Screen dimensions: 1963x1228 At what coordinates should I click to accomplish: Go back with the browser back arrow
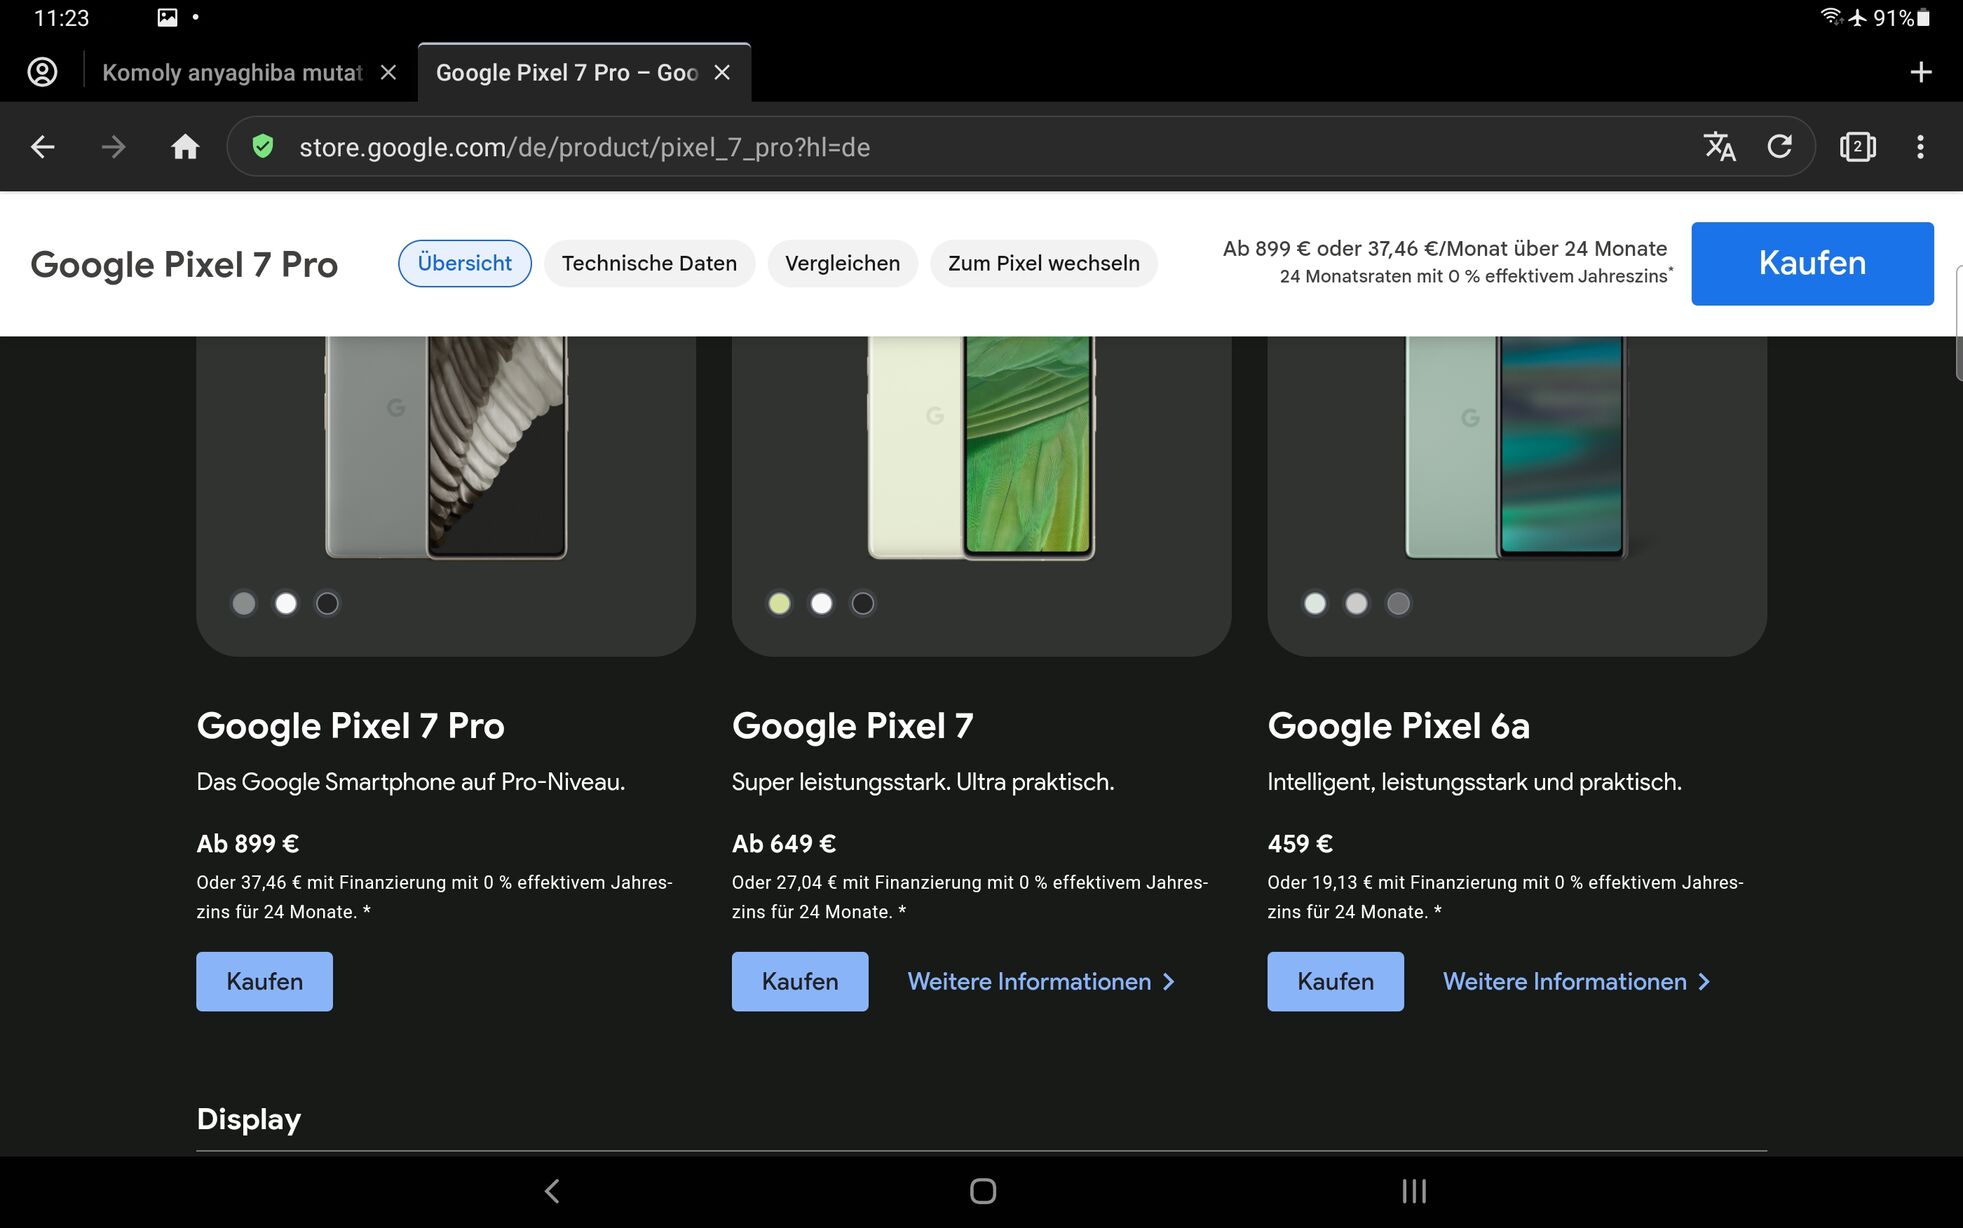point(43,147)
